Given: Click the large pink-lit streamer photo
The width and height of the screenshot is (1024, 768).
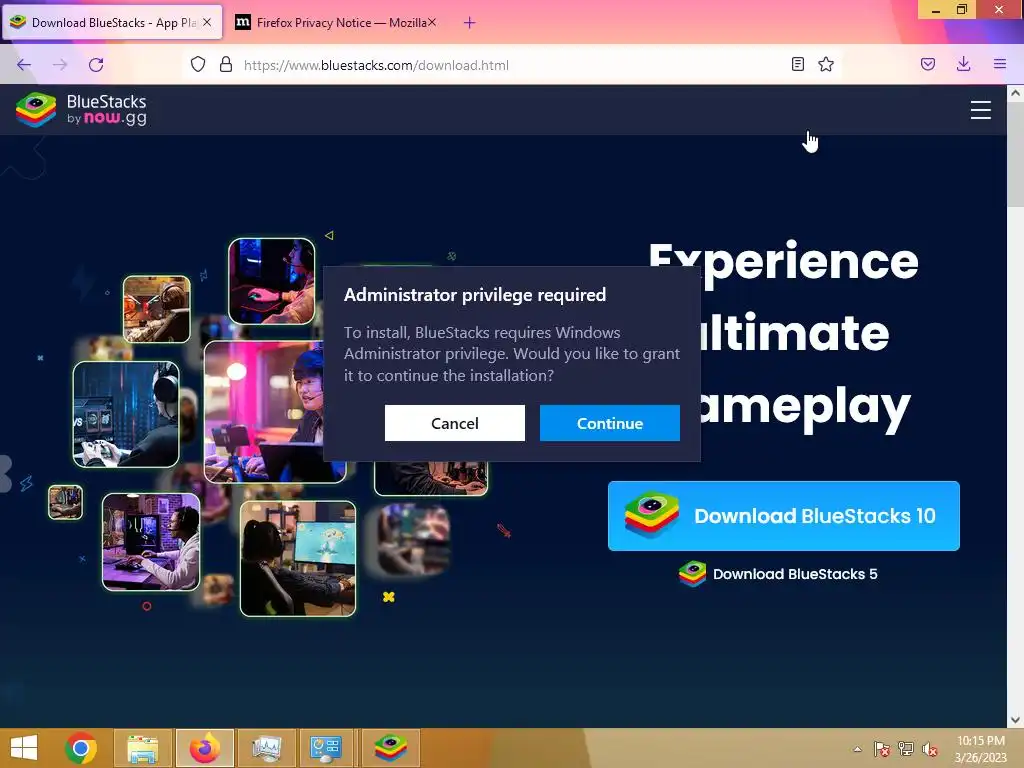Looking at the screenshot, I should [264, 411].
